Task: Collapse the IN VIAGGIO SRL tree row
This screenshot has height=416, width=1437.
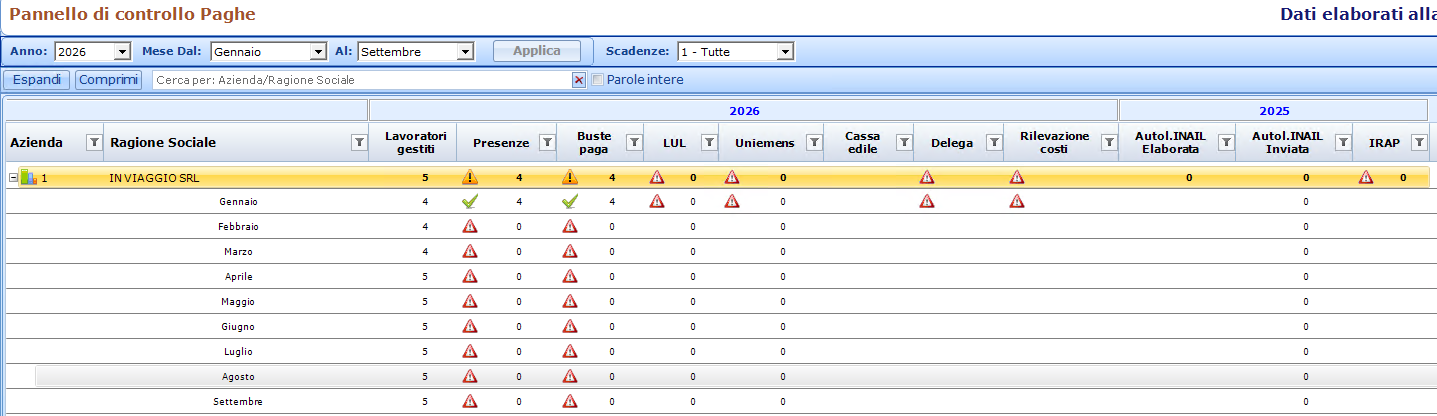Action: 13,178
